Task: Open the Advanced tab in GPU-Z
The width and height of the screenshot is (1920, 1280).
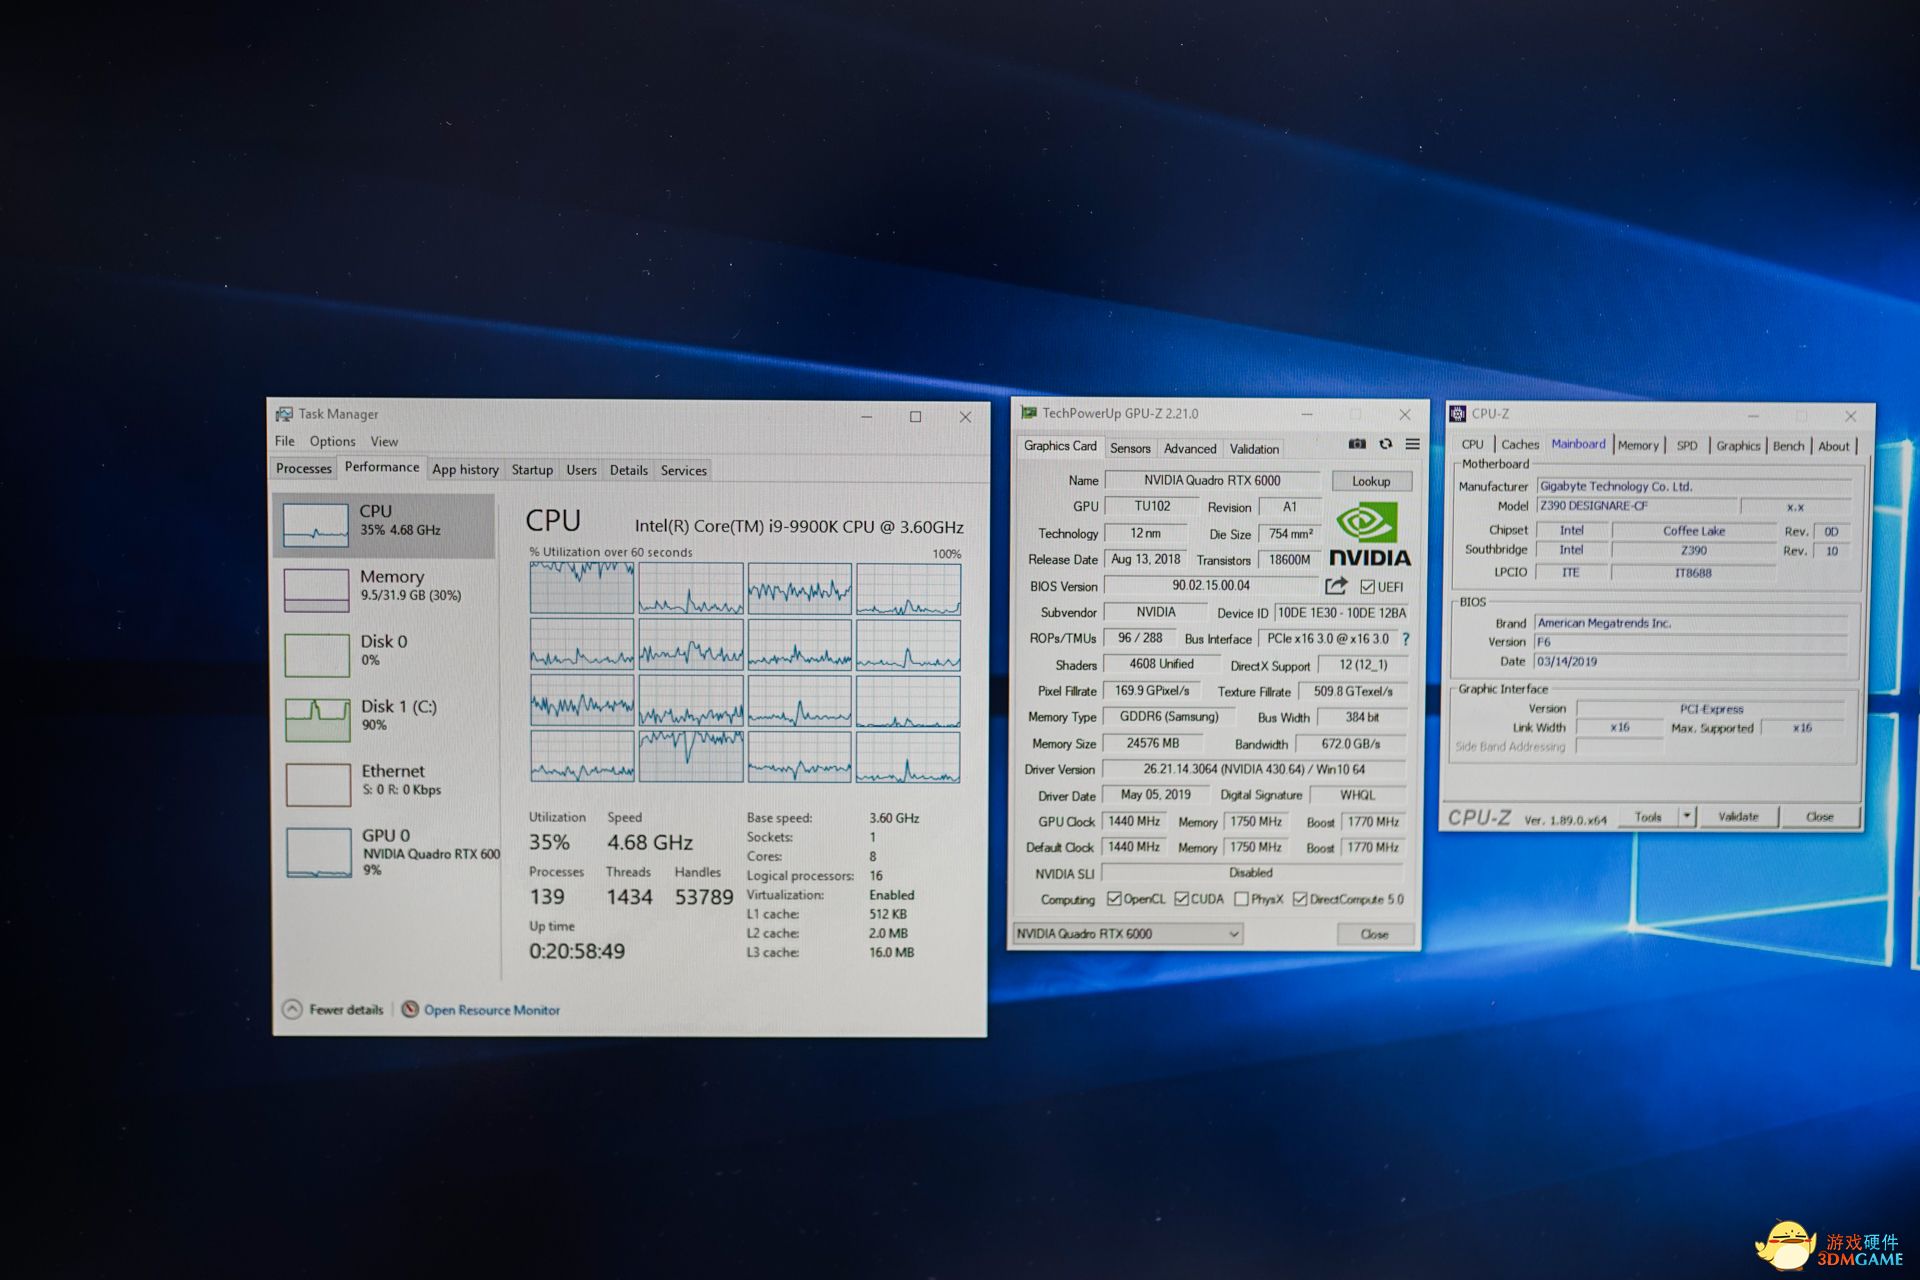Action: tap(1190, 449)
